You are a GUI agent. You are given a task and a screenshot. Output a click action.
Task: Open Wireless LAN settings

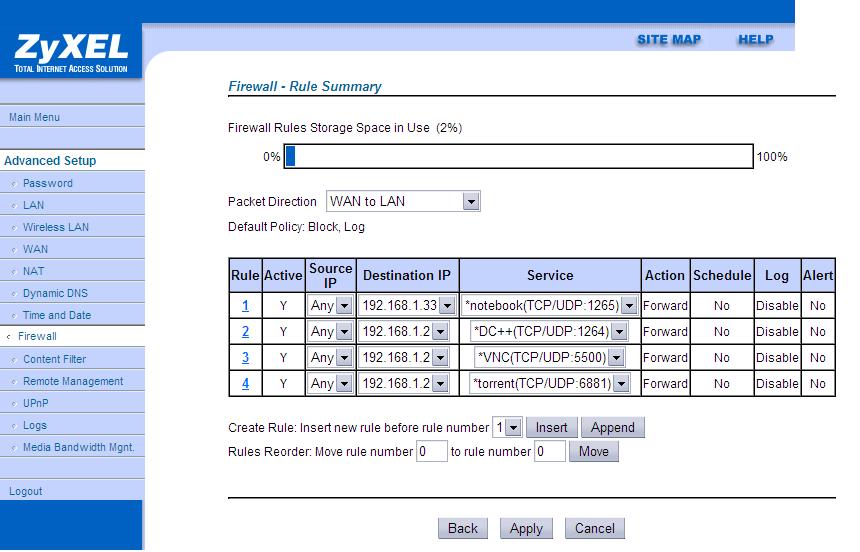(56, 227)
